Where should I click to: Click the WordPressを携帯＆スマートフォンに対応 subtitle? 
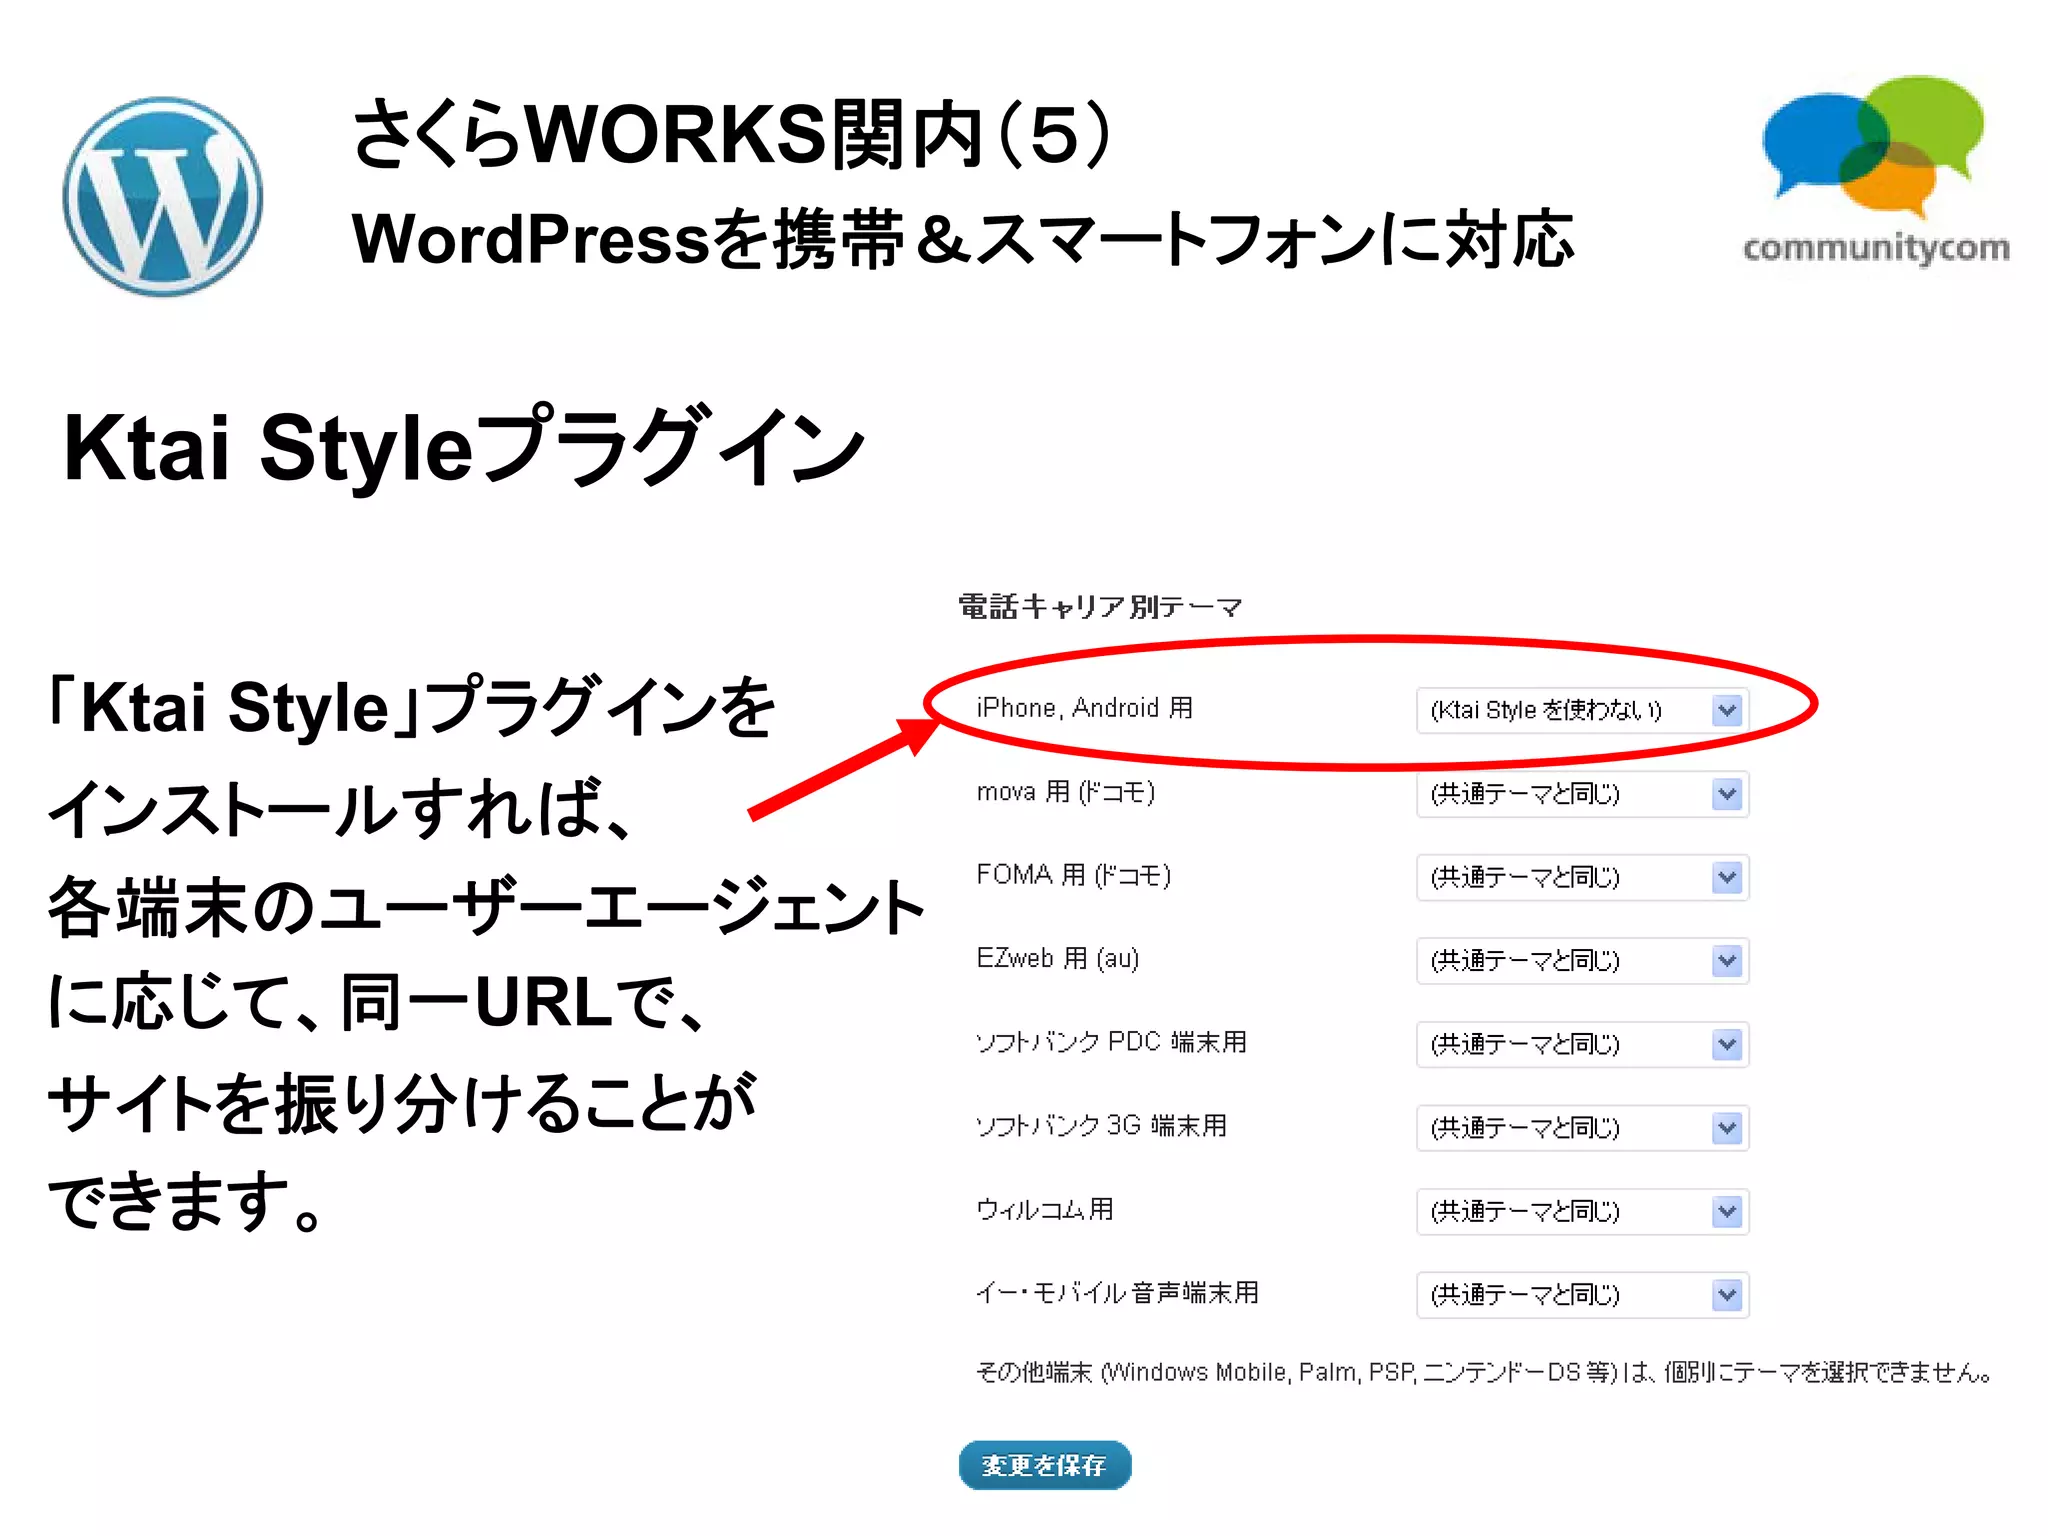pos(963,239)
